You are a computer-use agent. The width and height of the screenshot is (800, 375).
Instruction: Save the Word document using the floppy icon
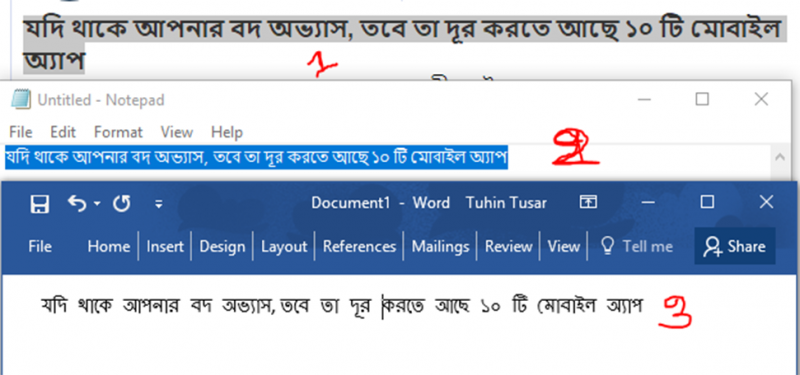(x=40, y=204)
